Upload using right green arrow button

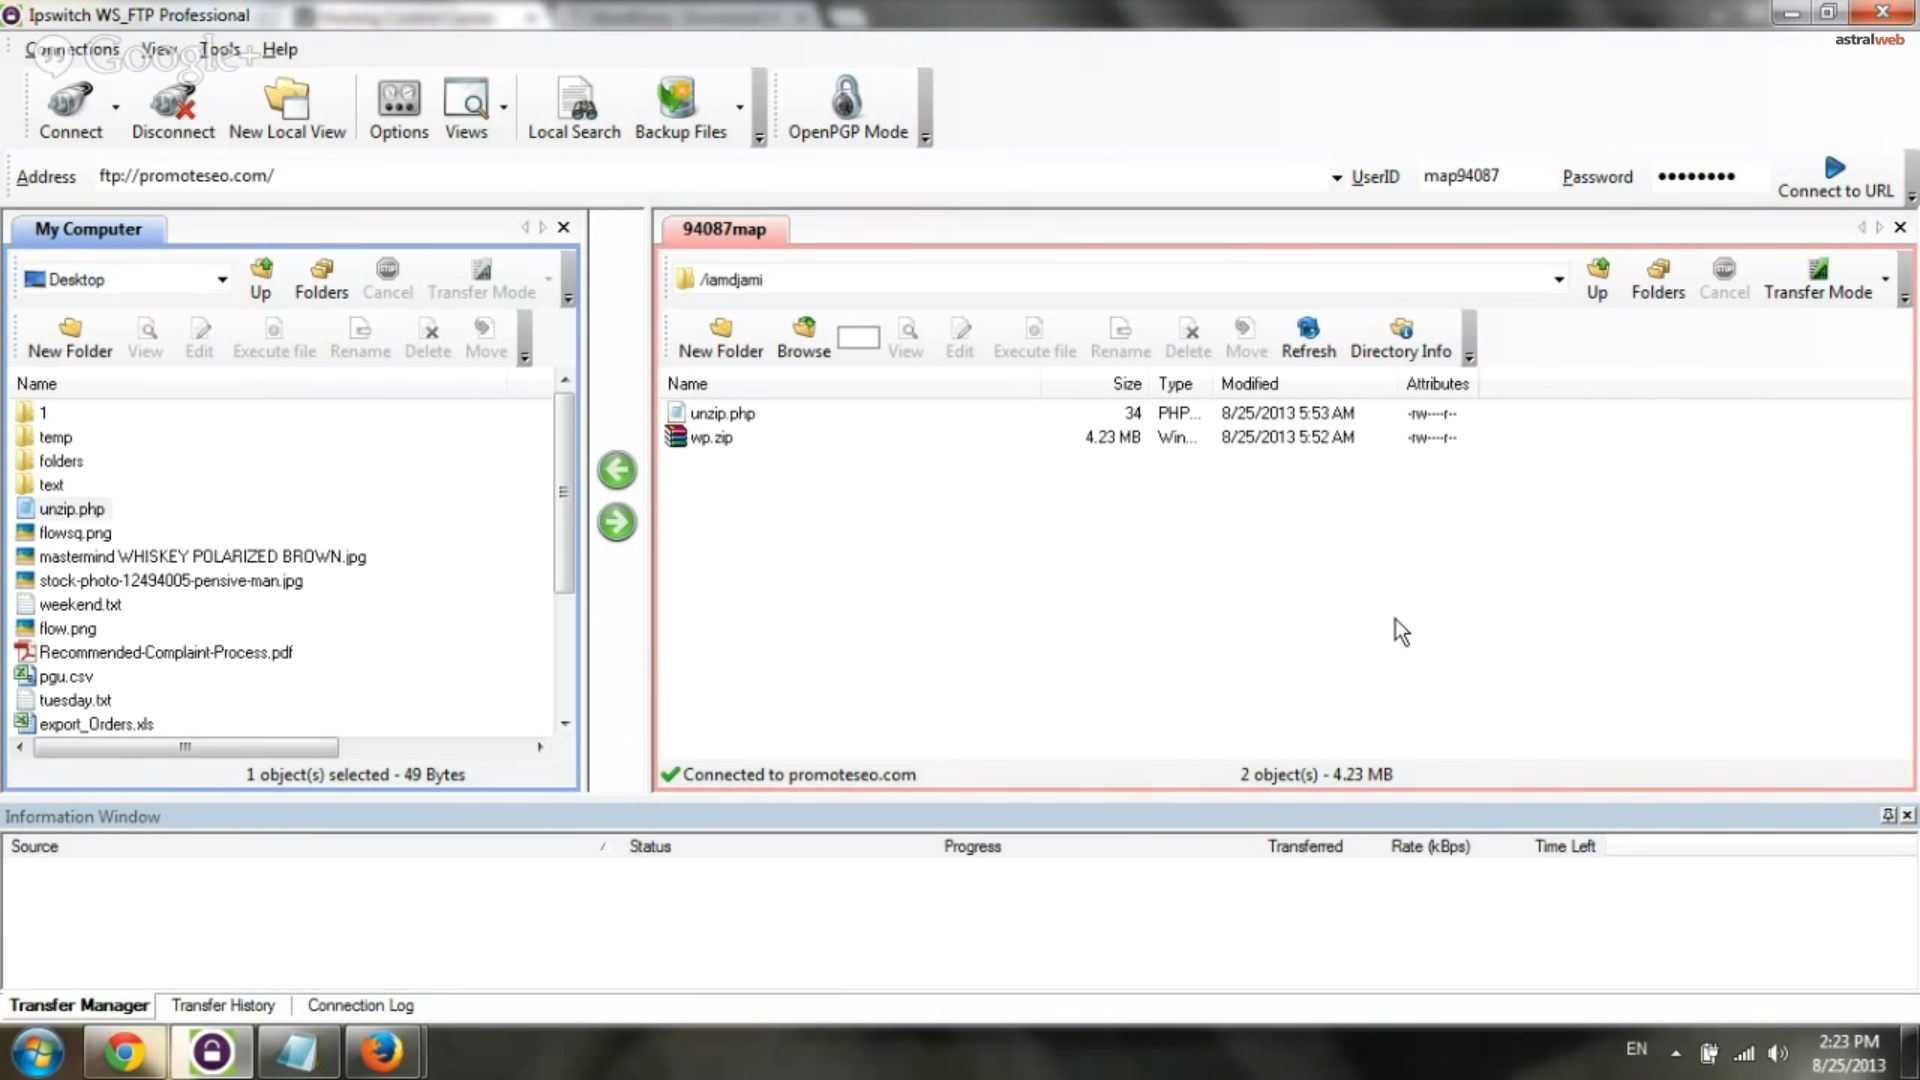(x=617, y=522)
